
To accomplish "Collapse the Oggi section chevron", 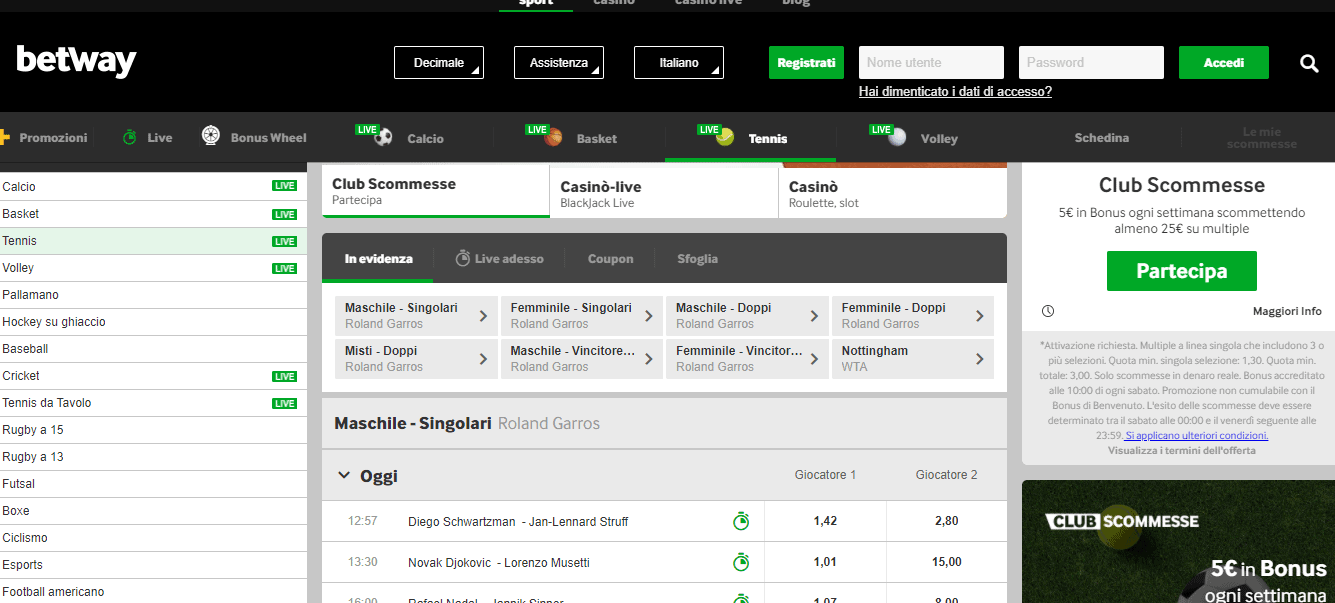I will pos(344,476).
